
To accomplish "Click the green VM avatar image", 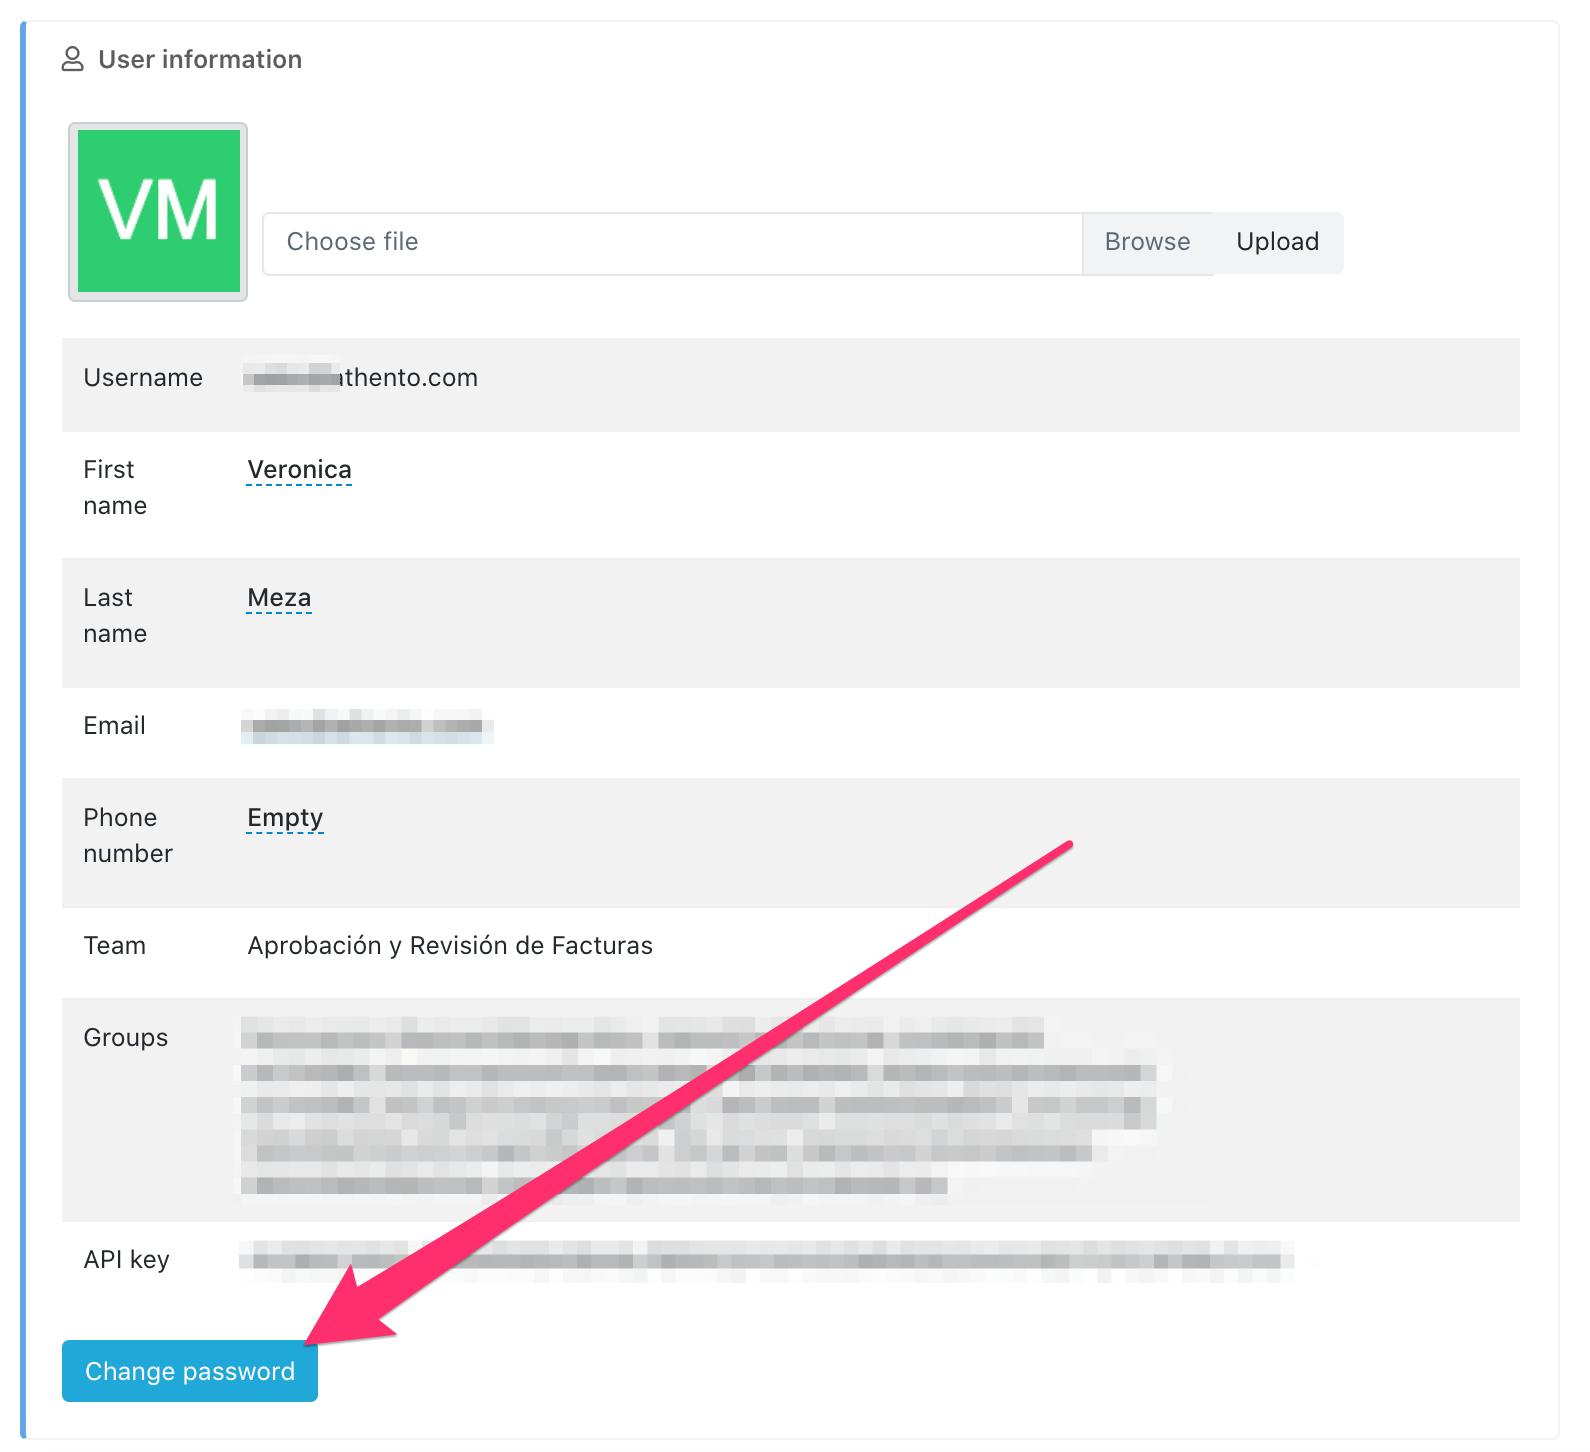I will click(x=158, y=212).
